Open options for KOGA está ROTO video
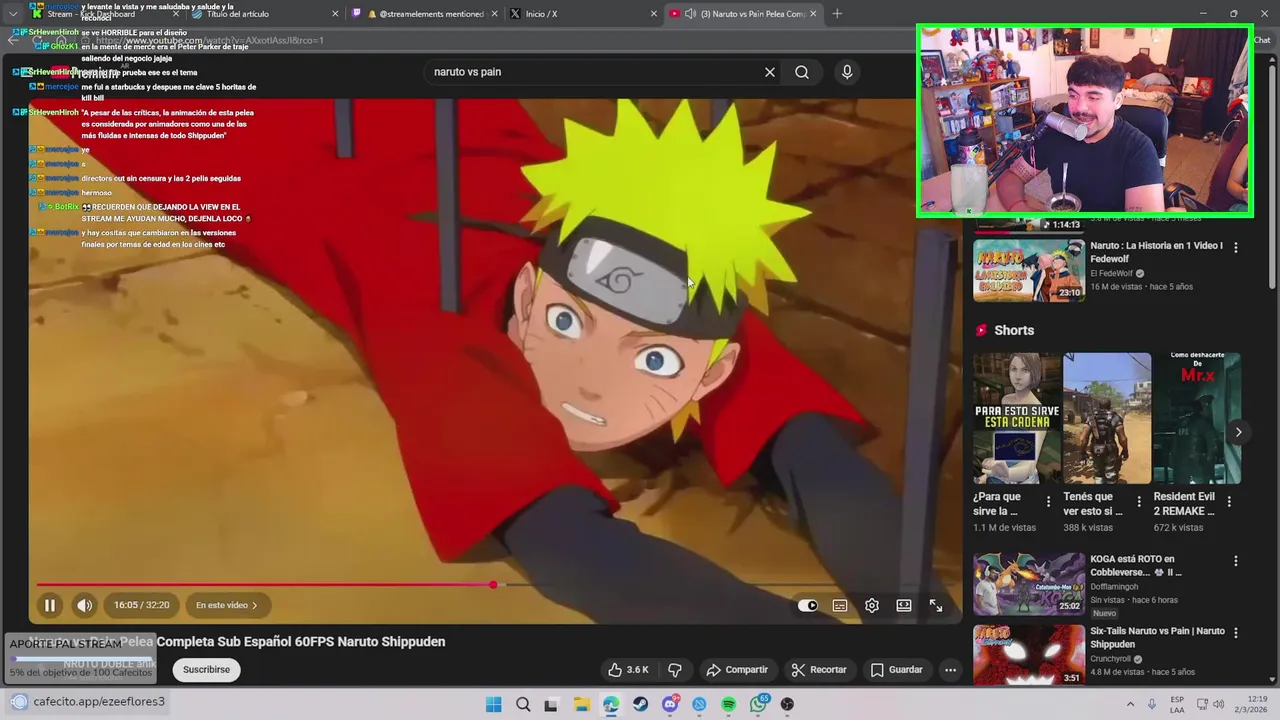 (1236, 561)
